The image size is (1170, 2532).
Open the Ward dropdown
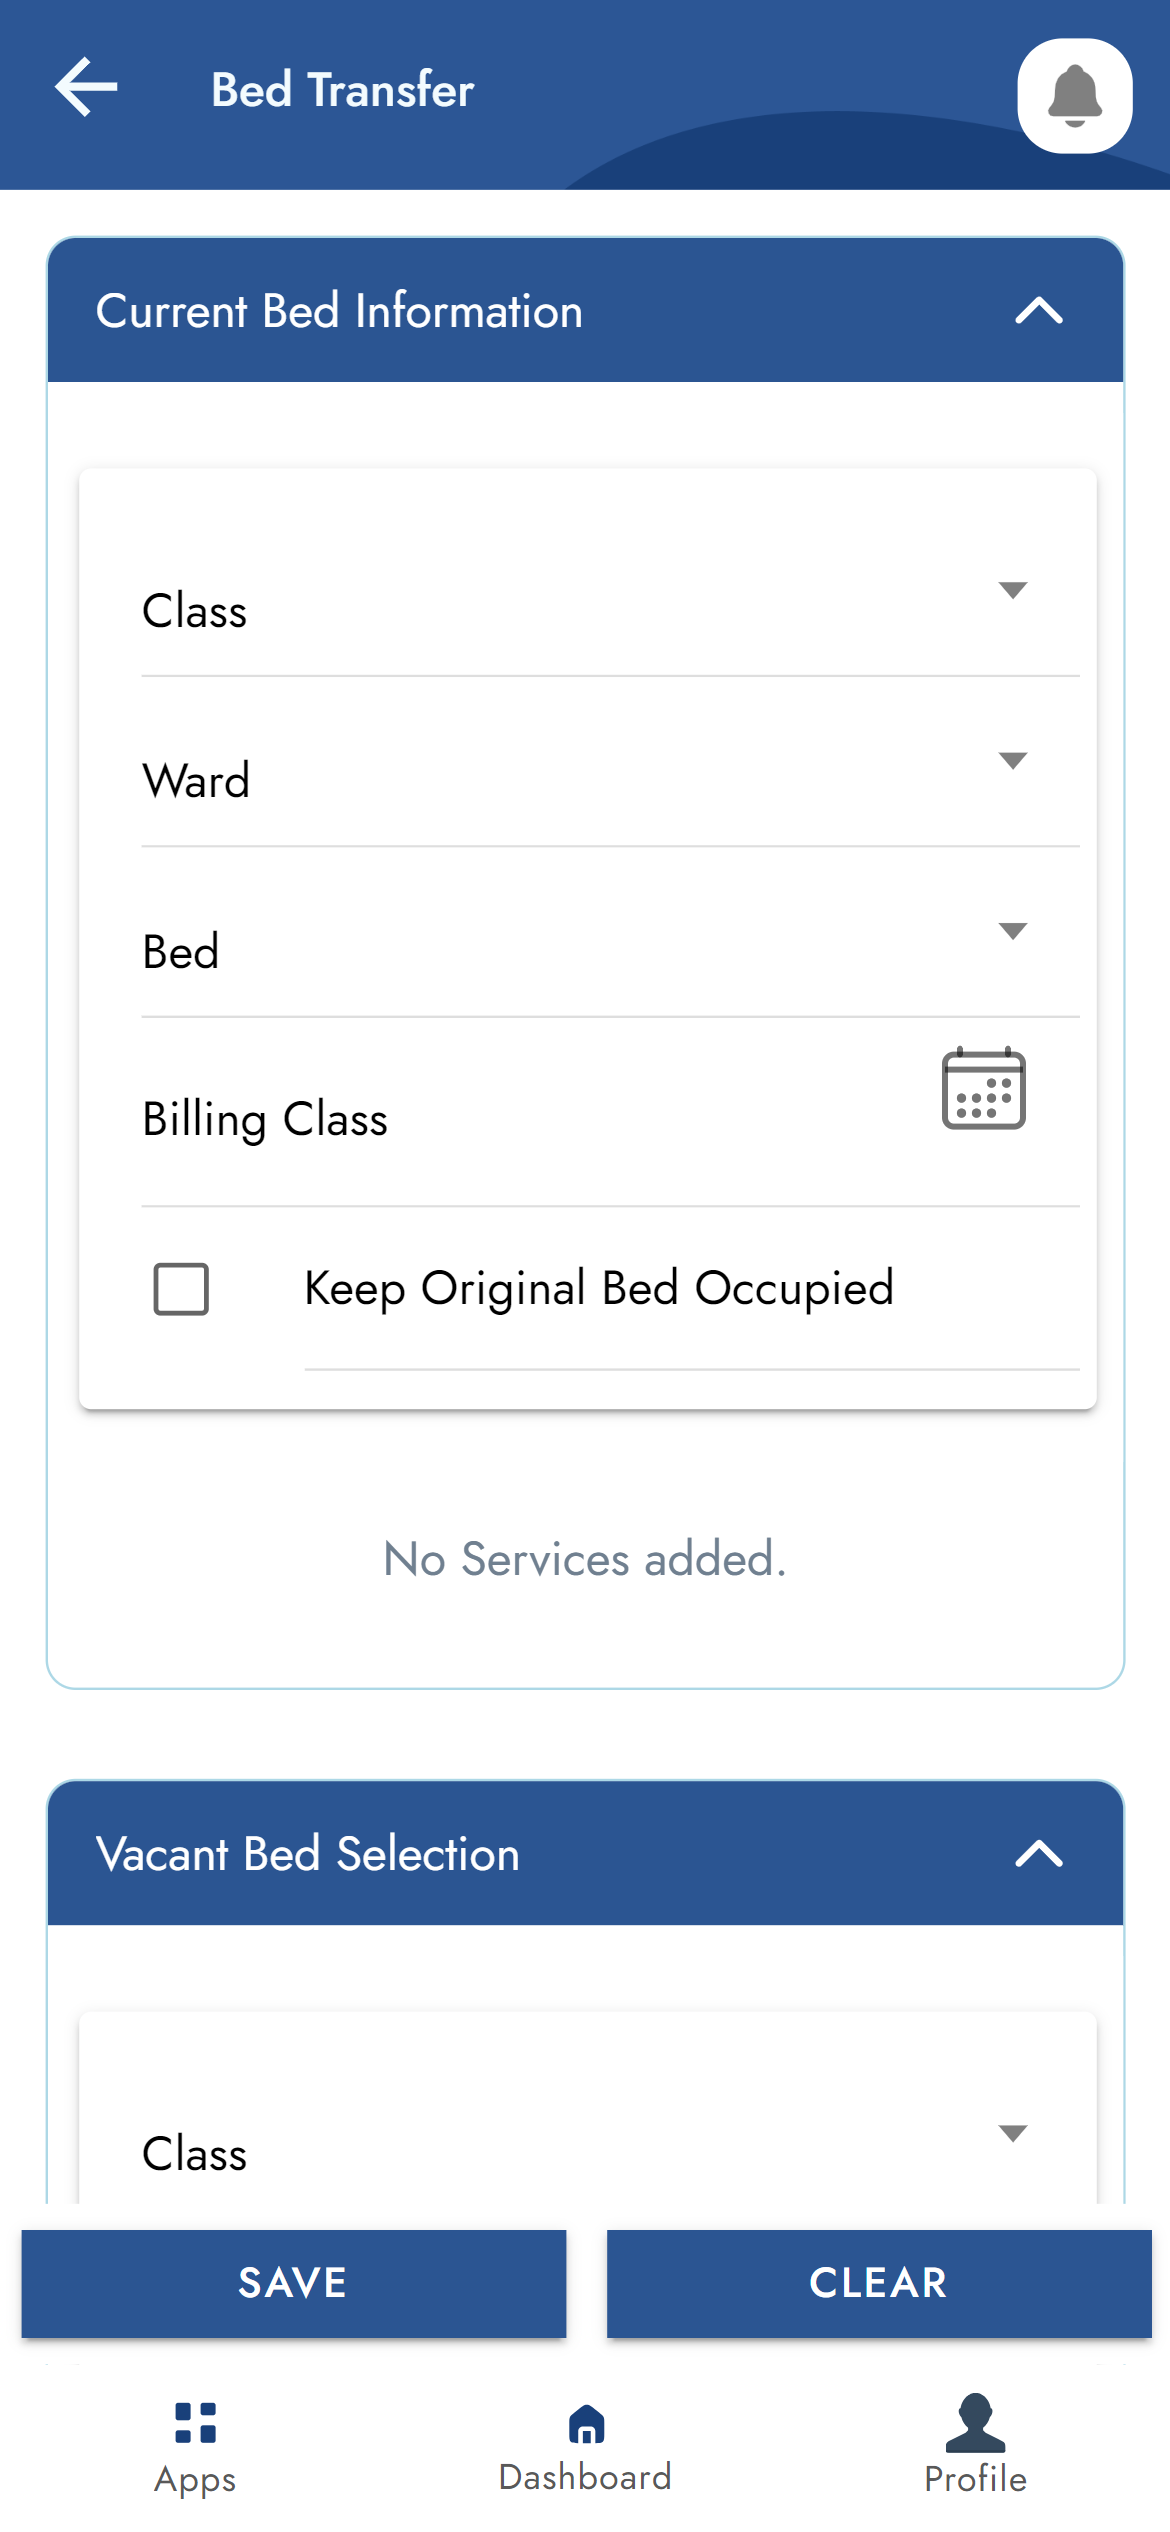1012,761
